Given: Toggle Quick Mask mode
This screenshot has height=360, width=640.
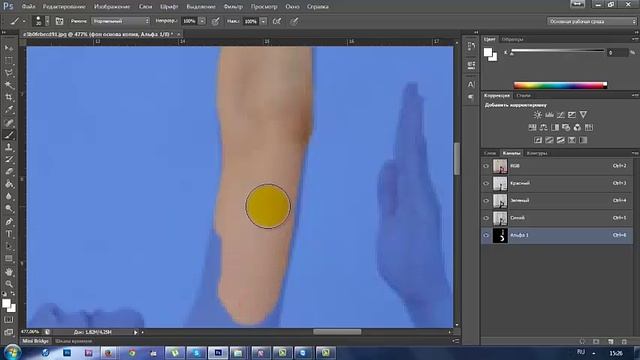Looking at the screenshot, I should point(9,320).
